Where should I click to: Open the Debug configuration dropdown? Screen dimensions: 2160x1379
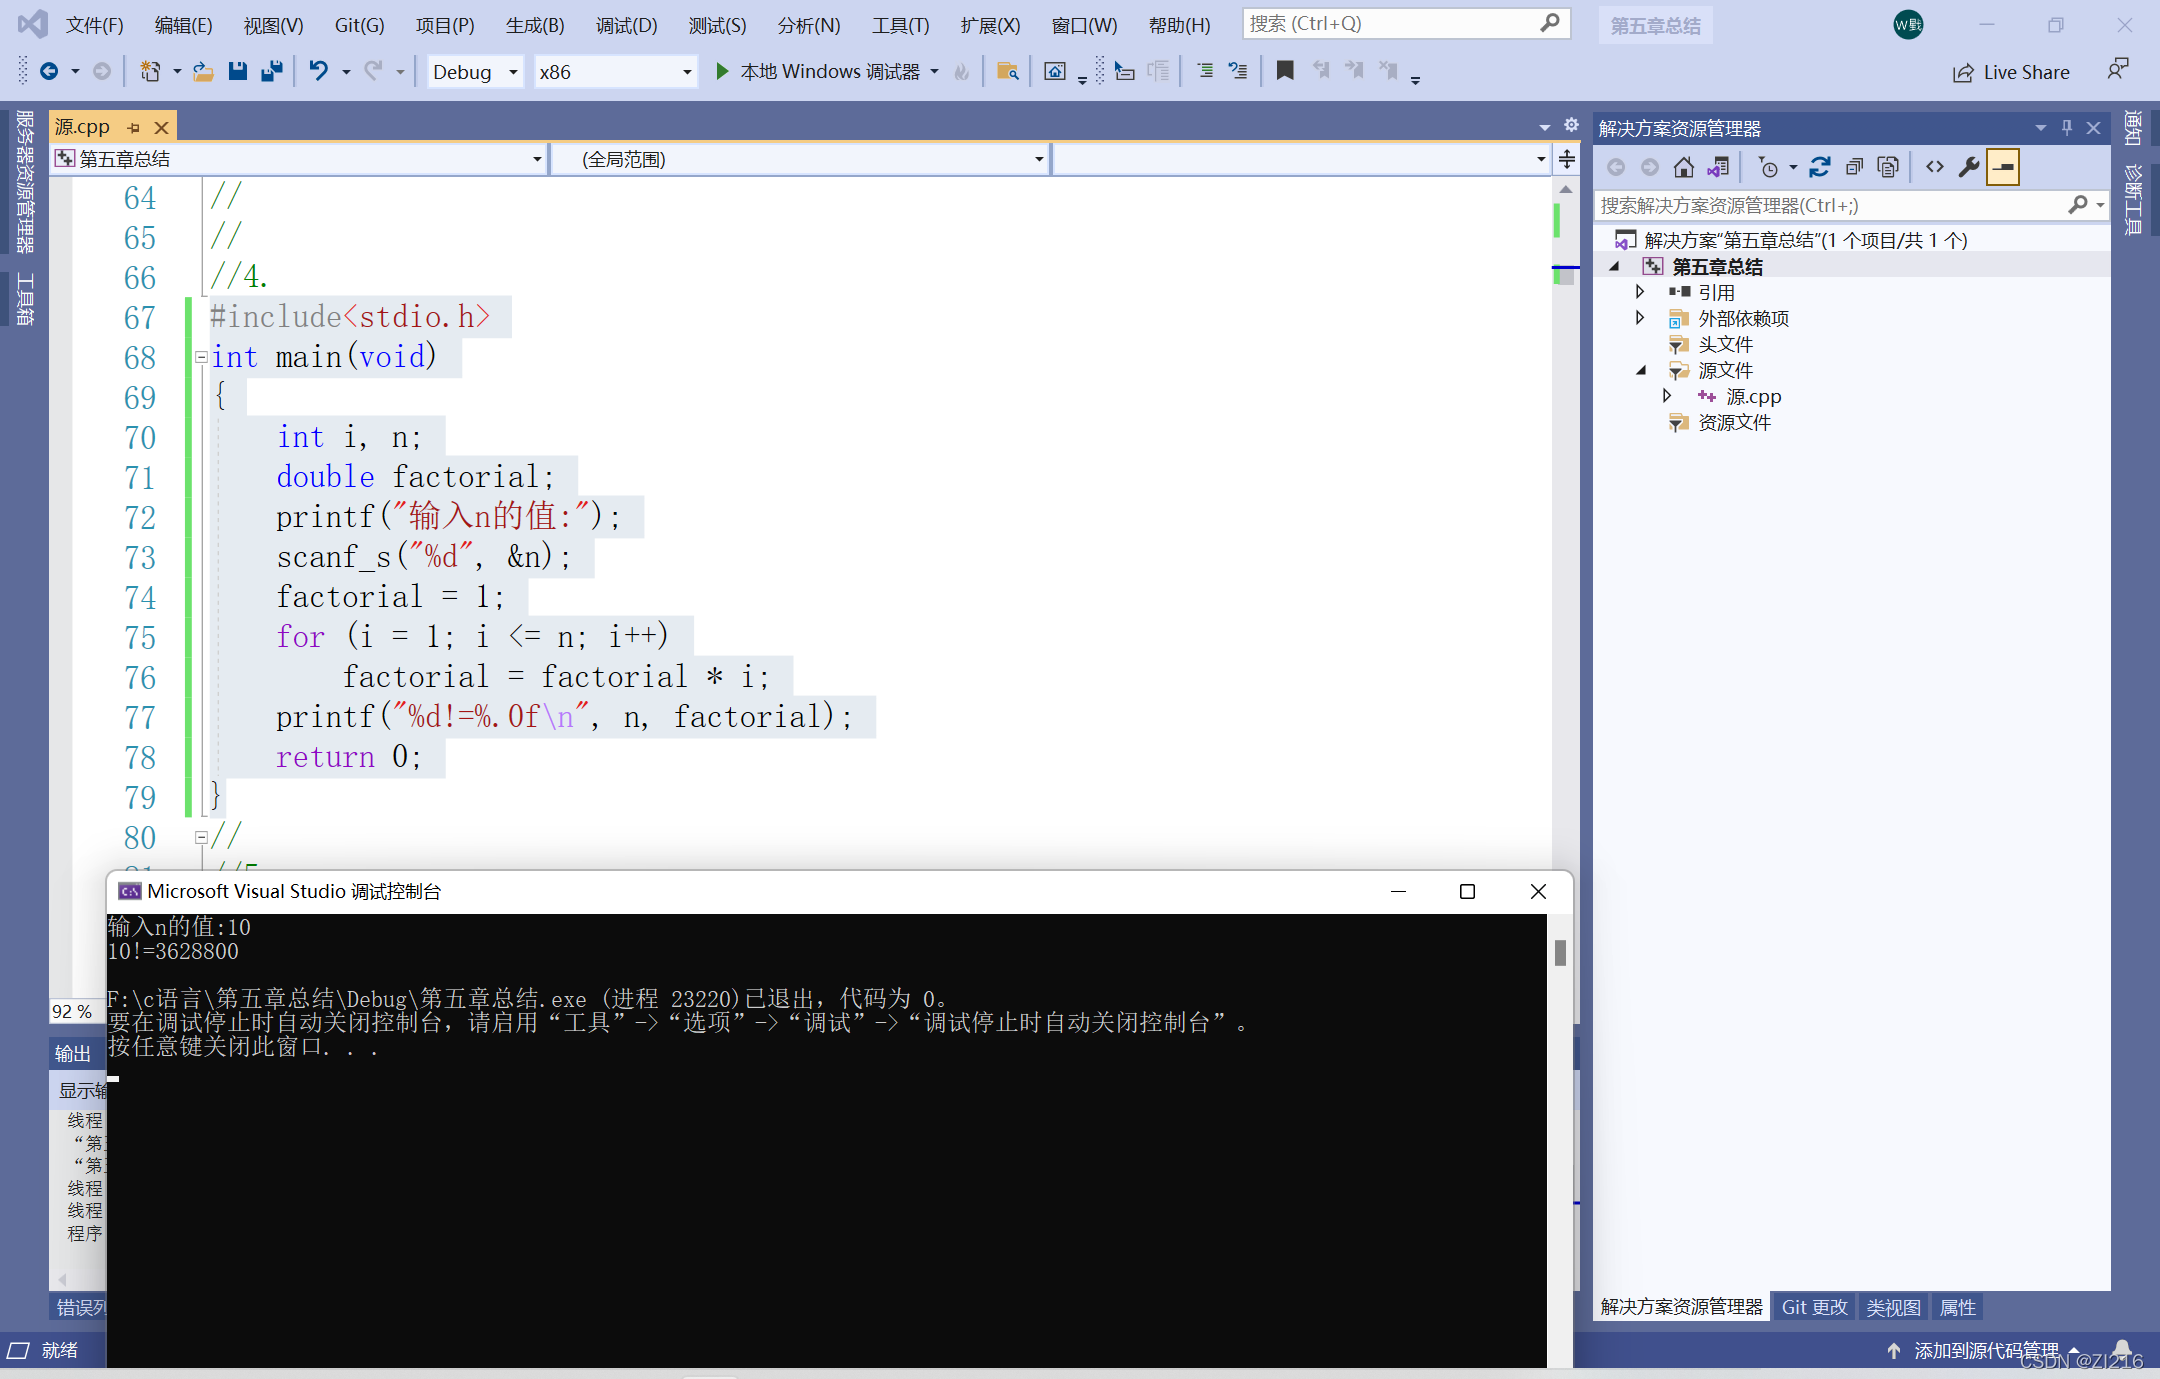pyautogui.click(x=475, y=71)
